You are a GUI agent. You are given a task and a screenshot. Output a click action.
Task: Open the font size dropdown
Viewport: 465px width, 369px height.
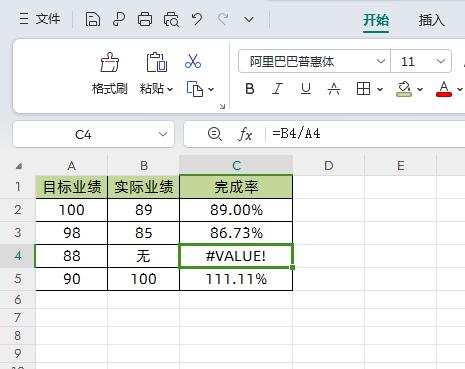pos(441,61)
